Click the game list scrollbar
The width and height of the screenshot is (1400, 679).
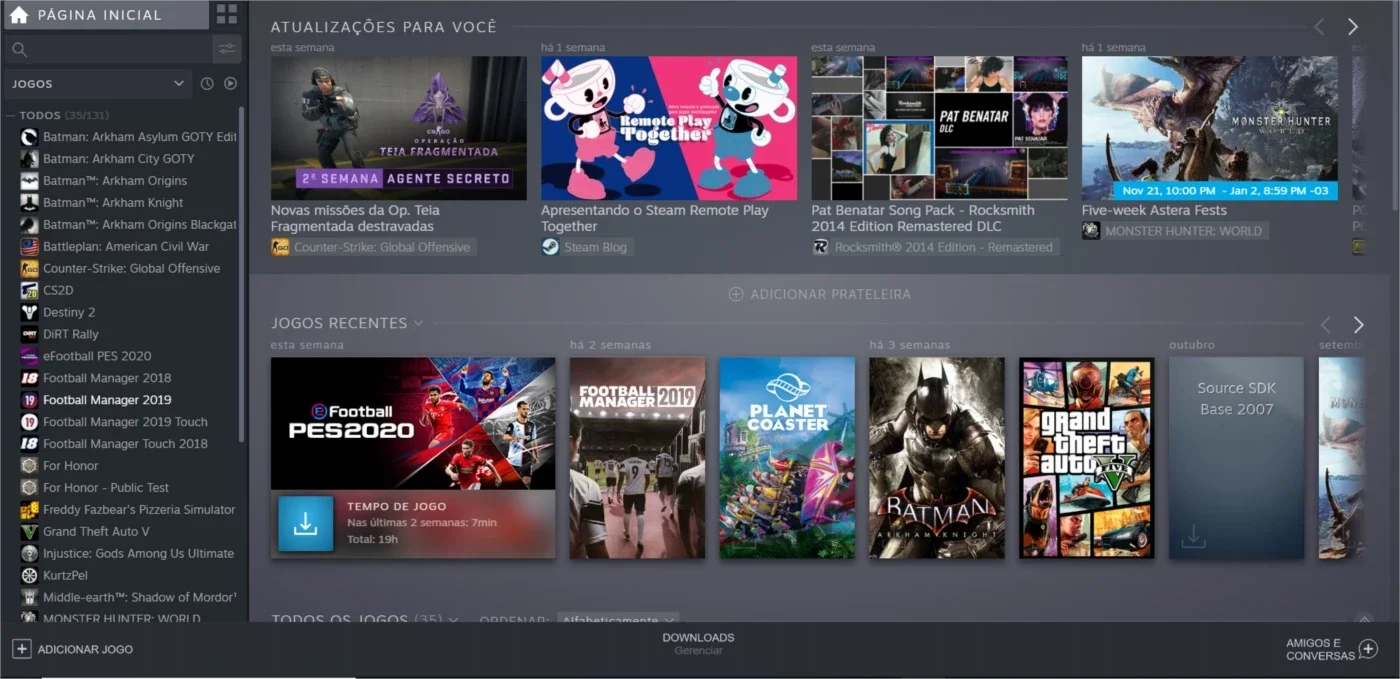(x=241, y=275)
